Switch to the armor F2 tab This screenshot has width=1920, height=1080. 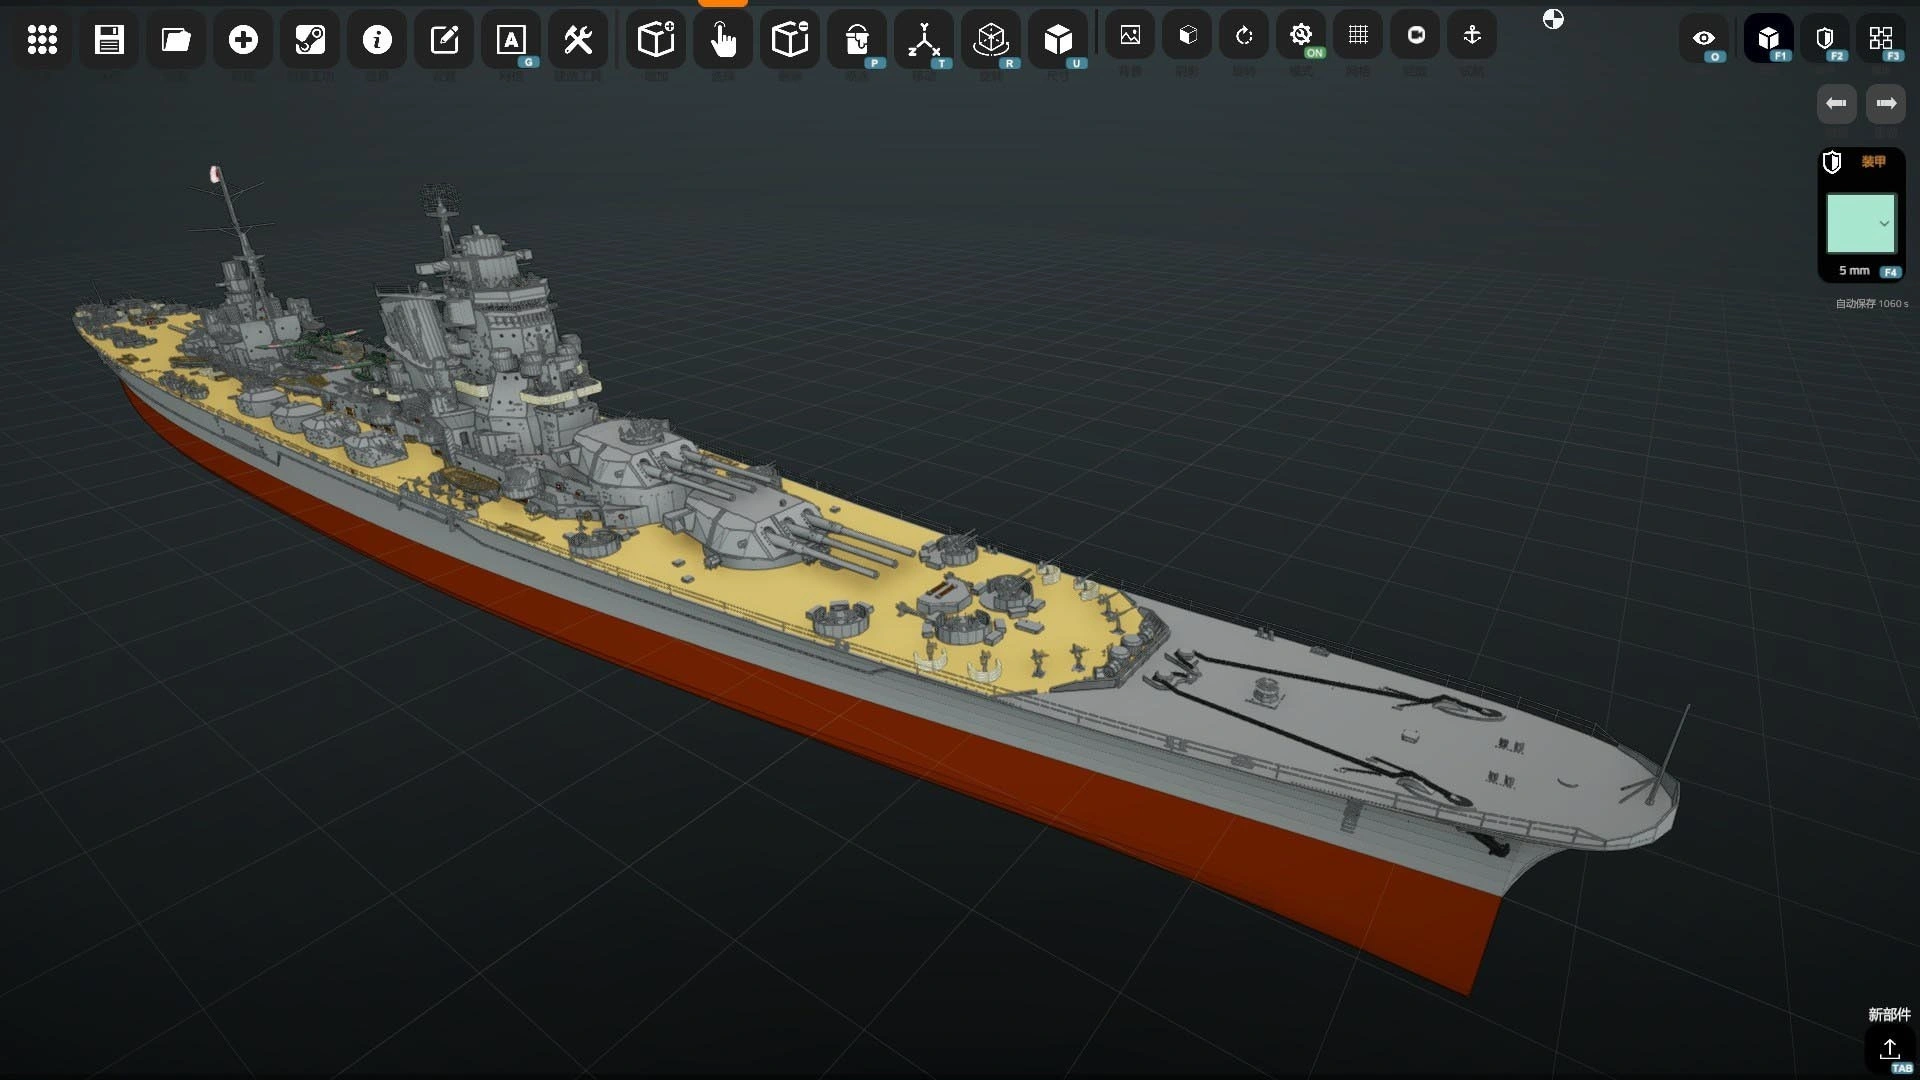pos(1825,39)
